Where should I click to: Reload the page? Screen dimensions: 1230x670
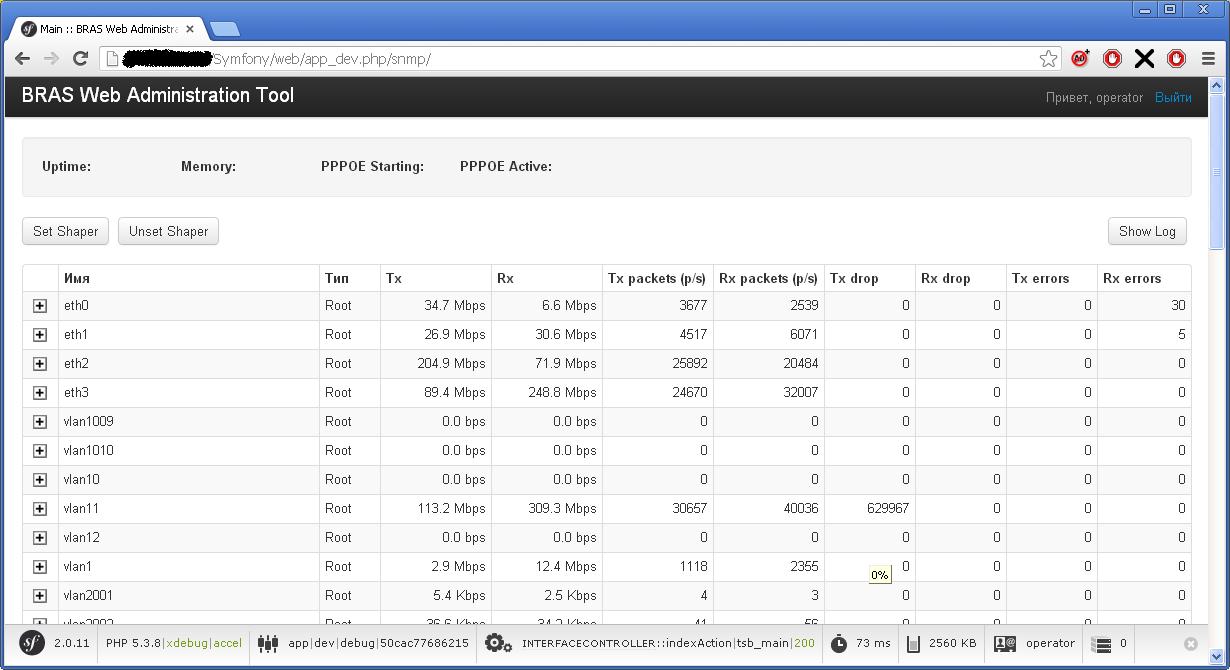[x=80, y=59]
